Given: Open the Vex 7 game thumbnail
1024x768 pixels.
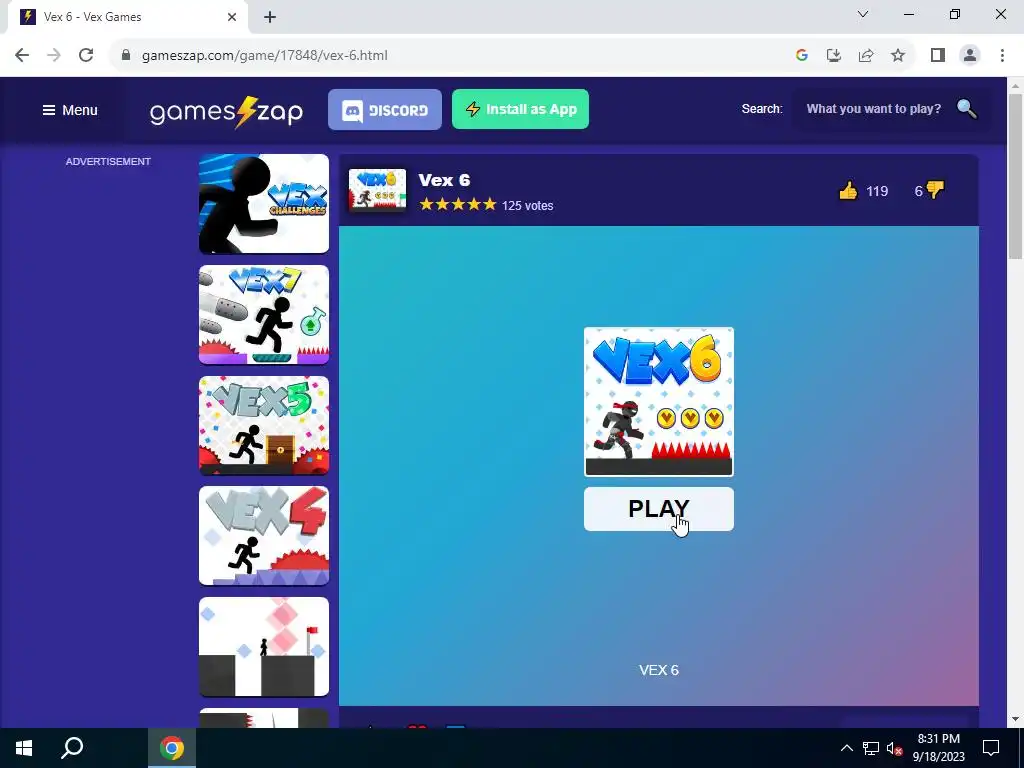Looking at the screenshot, I should (264, 314).
